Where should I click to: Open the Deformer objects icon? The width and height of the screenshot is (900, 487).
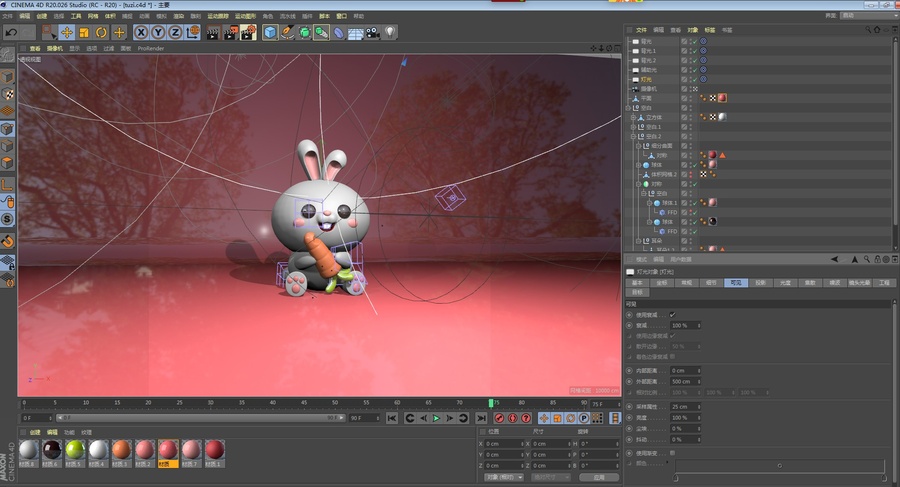(x=339, y=33)
